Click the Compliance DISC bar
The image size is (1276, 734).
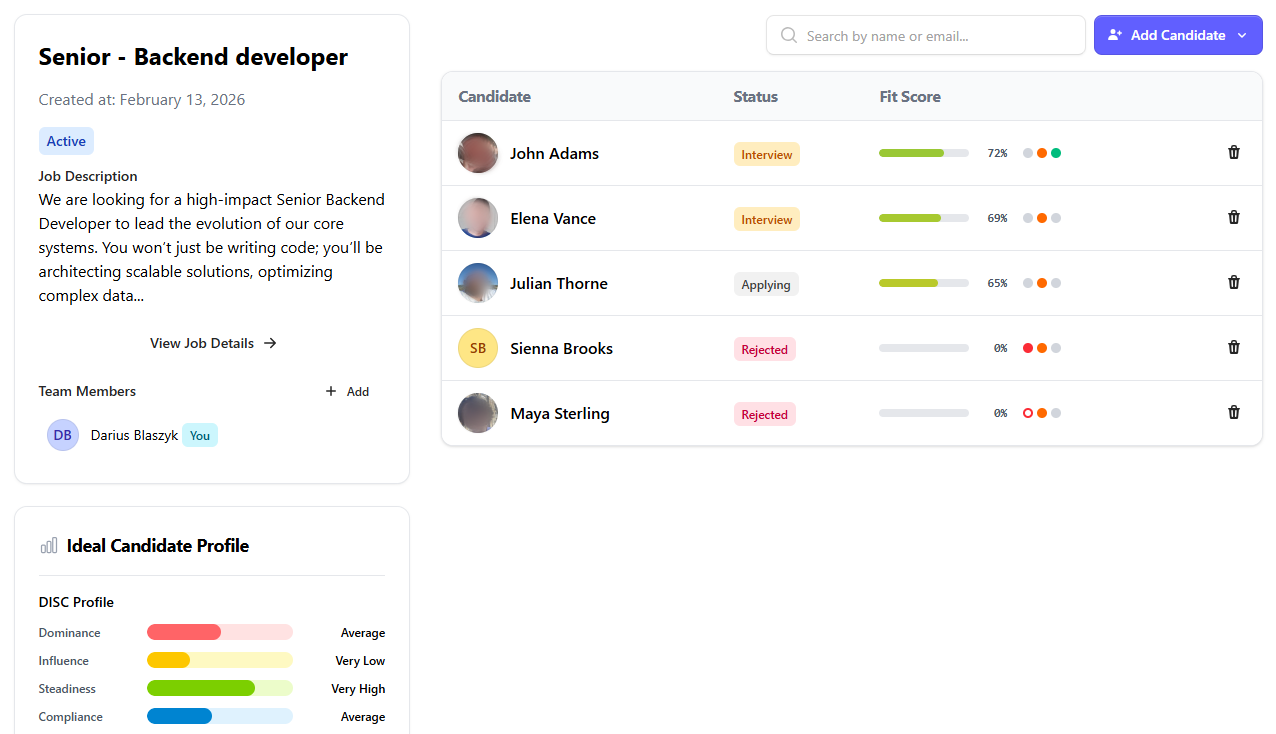click(220, 716)
